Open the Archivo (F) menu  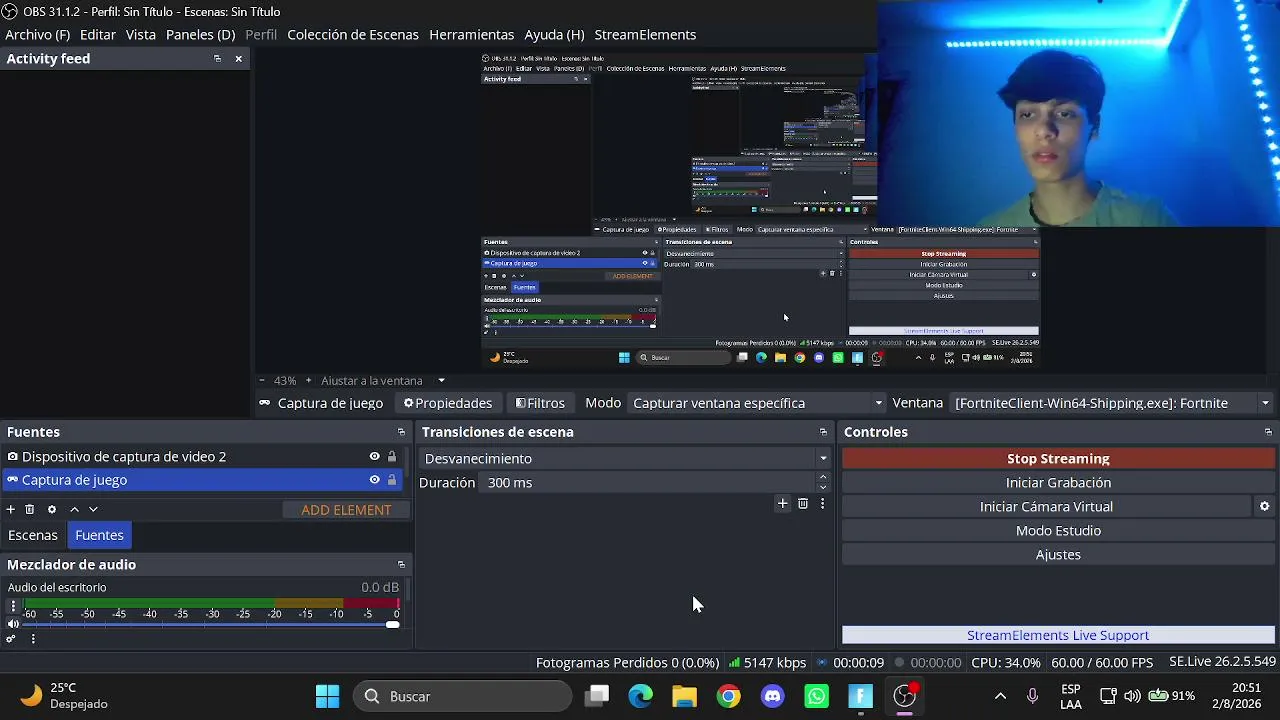(38, 35)
